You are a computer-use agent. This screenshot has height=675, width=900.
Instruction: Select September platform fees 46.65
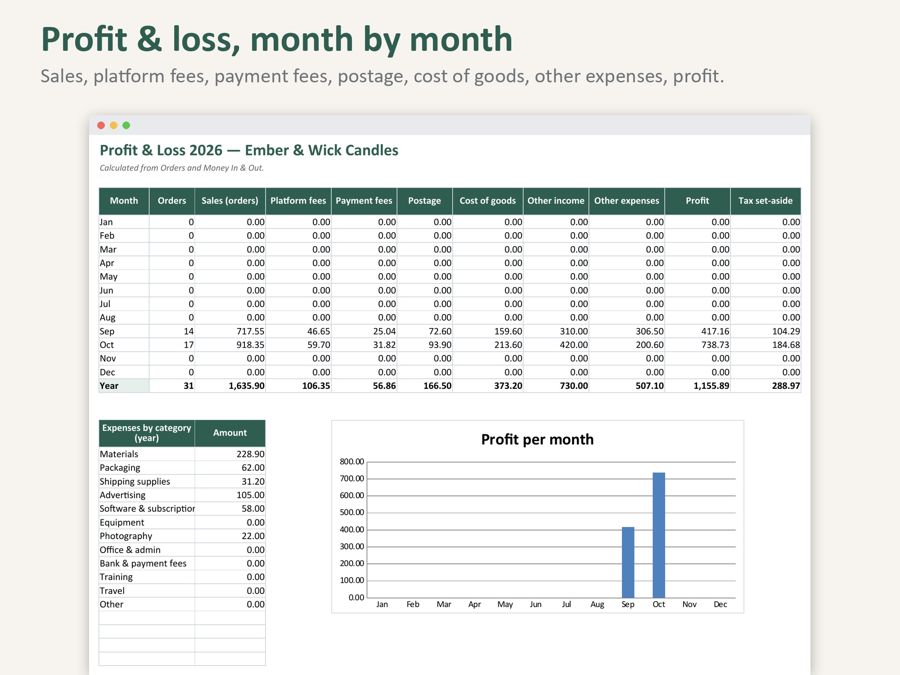pyautogui.click(x=298, y=331)
